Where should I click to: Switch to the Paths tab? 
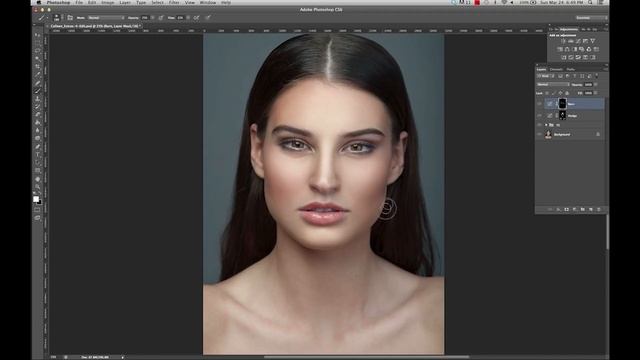(571, 69)
